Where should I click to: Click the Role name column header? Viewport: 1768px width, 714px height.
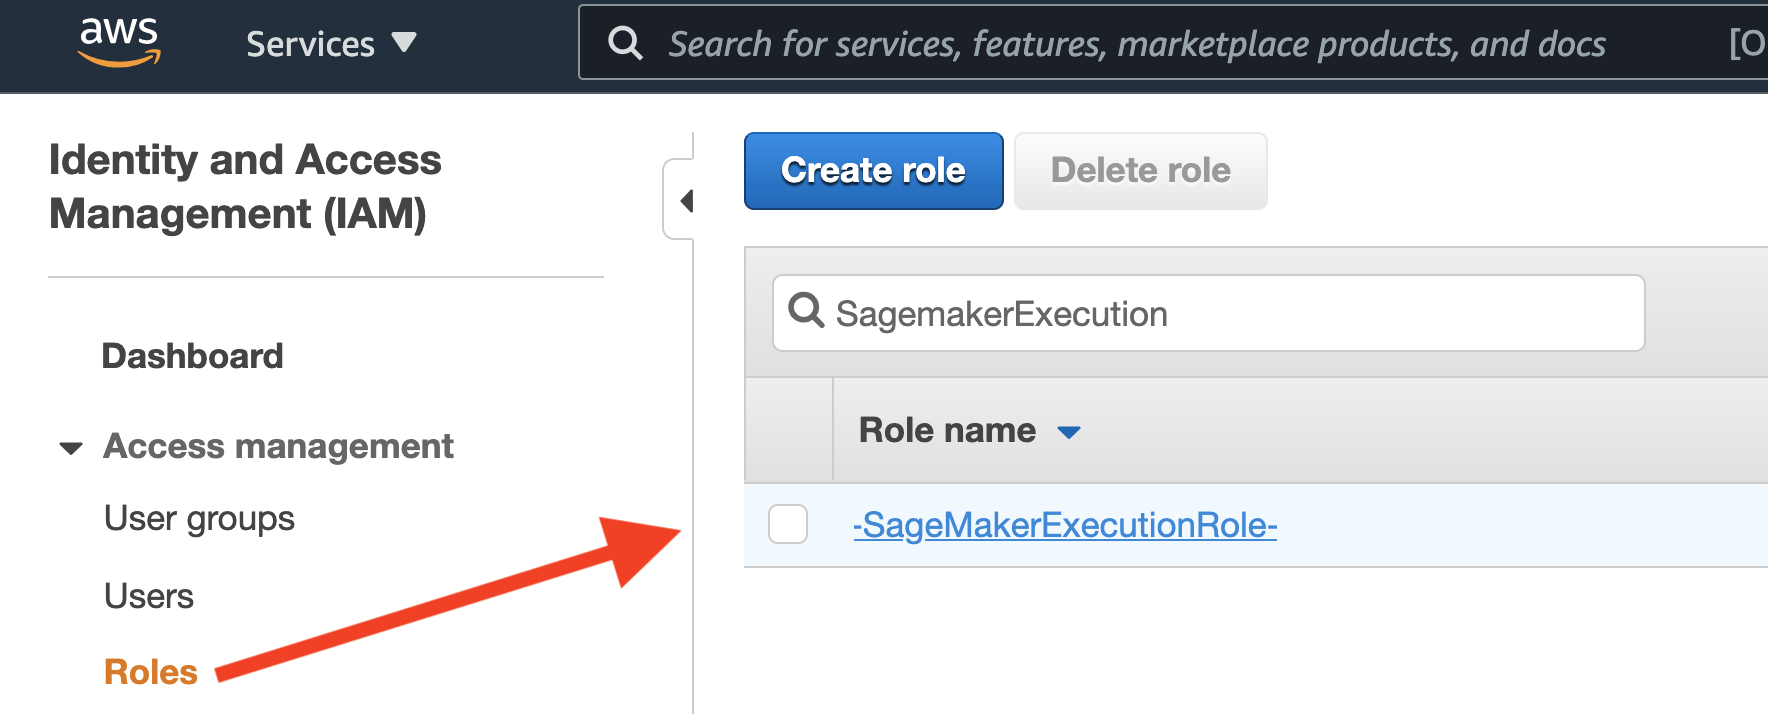[x=947, y=430]
